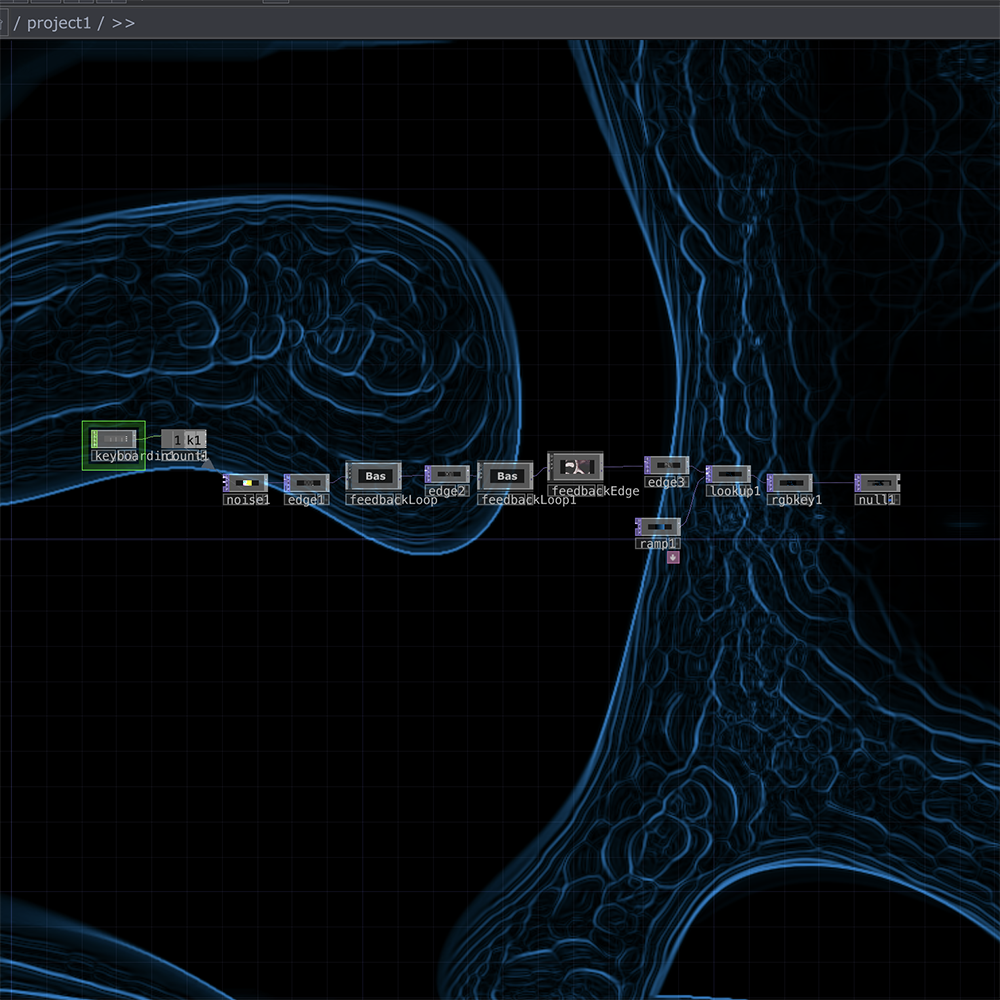The image size is (1000, 1000).
Task: Click the count1 CHOP node
Action: point(185,440)
